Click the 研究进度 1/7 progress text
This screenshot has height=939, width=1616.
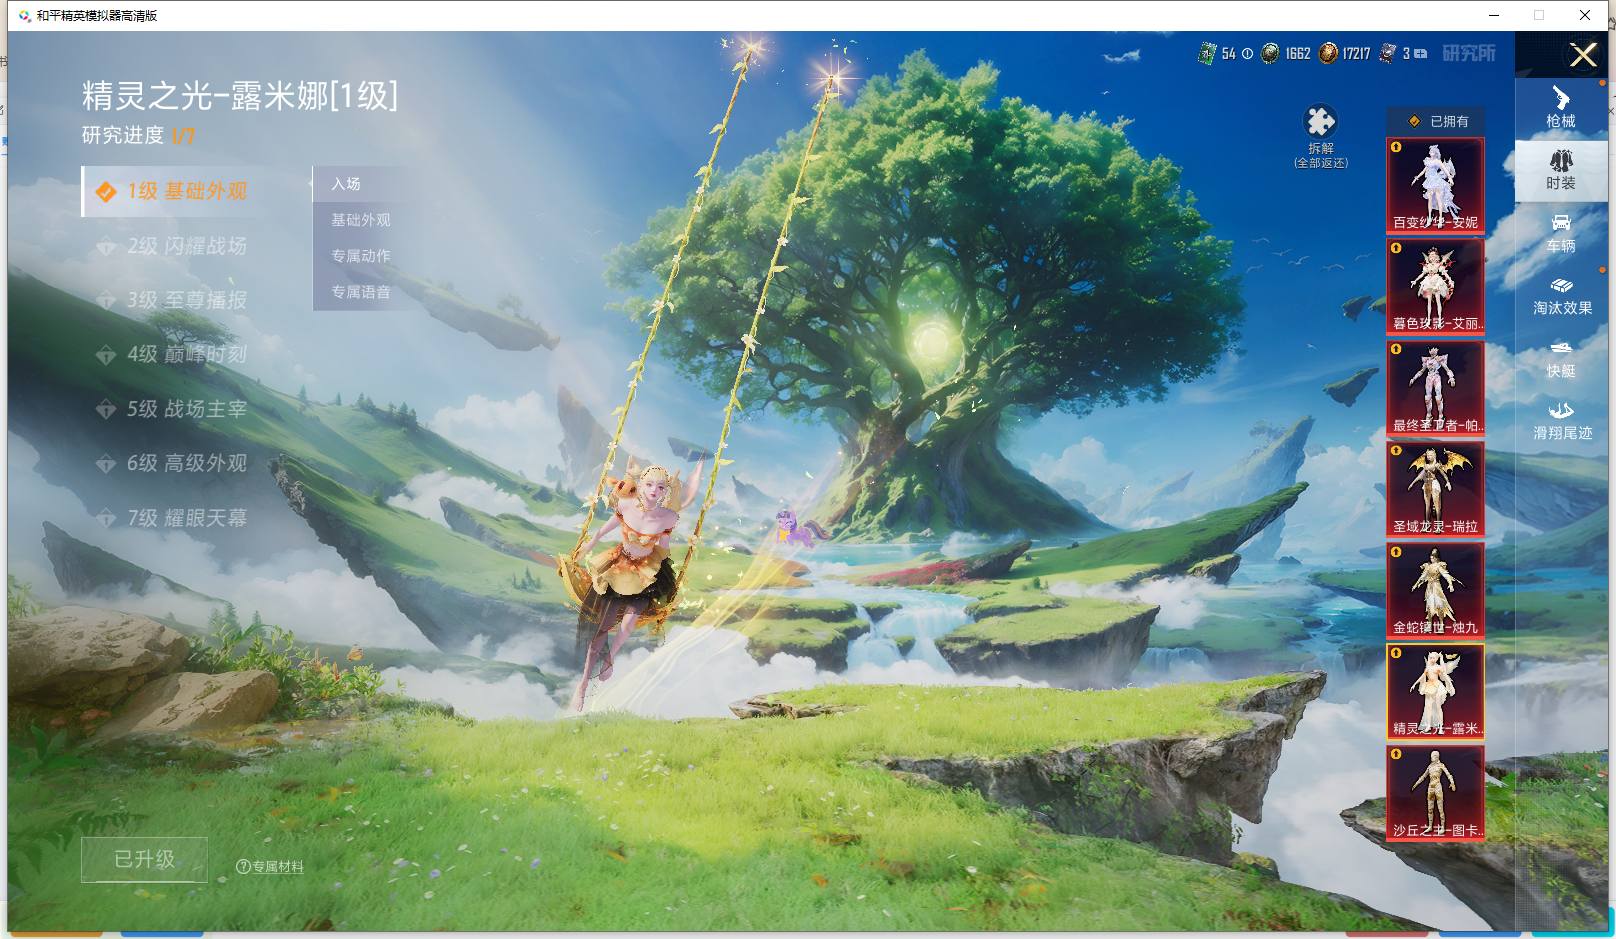click(138, 135)
